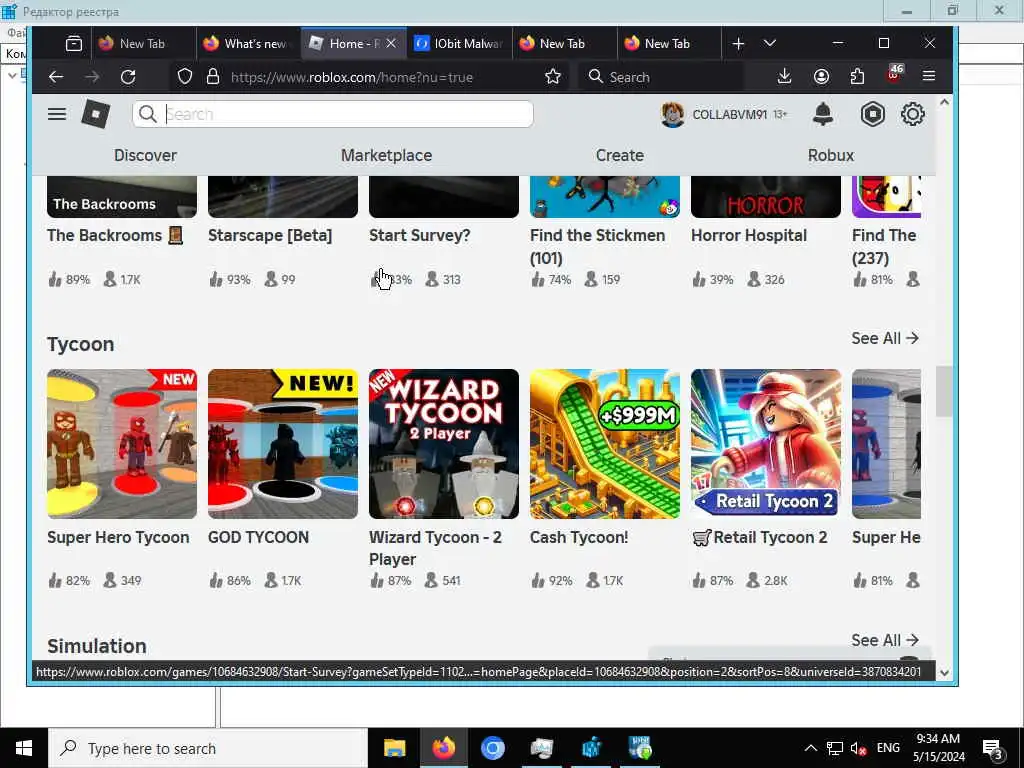Click the blue circular browser icon in taskbar
Viewport: 1024px width, 768px height.
tap(492, 748)
